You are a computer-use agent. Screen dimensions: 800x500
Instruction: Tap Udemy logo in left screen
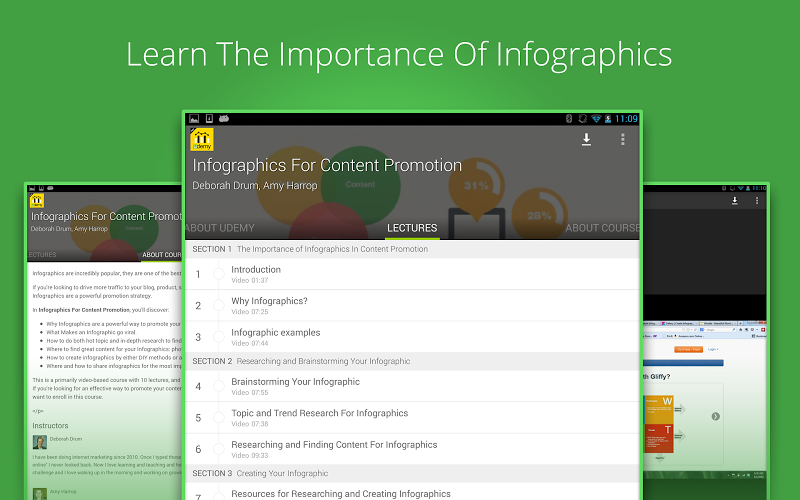[37, 201]
